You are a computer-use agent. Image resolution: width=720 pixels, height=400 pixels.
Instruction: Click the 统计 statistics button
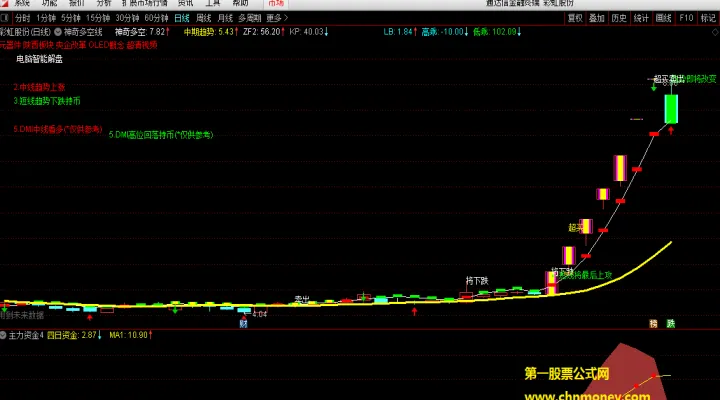pos(641,18)
